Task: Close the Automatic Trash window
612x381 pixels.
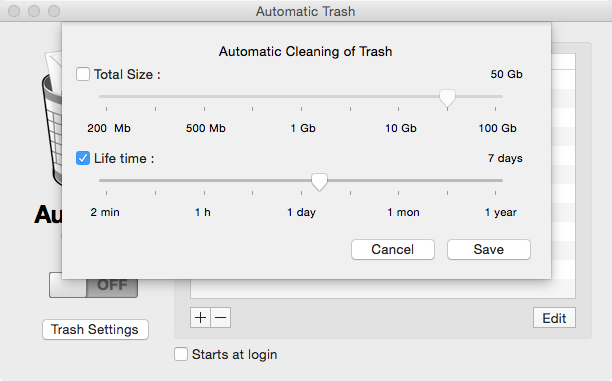Action: pos(14,11)
